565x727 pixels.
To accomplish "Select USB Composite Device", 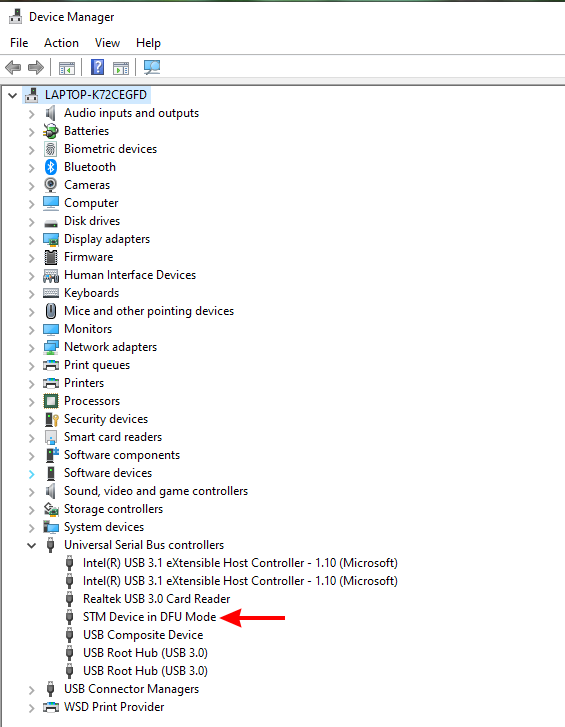I will [x=143, y=635].
